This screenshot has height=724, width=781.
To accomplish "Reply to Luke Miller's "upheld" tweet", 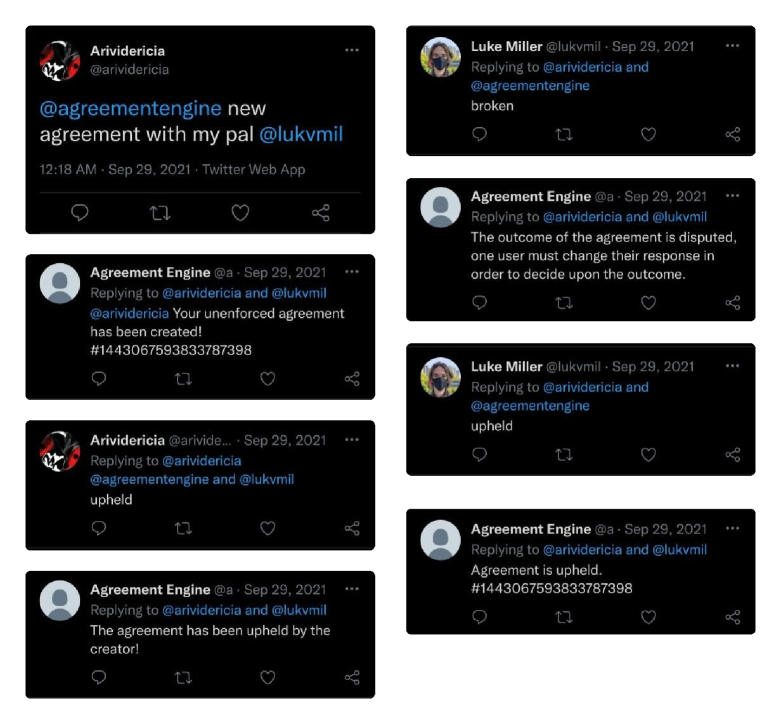I will pyautogui.click(x=480, y=454).
